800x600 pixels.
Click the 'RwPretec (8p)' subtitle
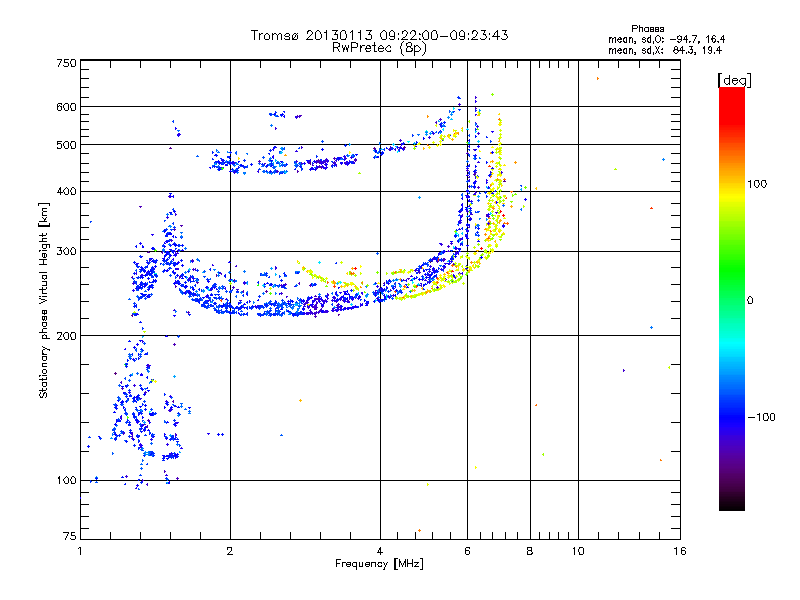[x=379, y=48]
